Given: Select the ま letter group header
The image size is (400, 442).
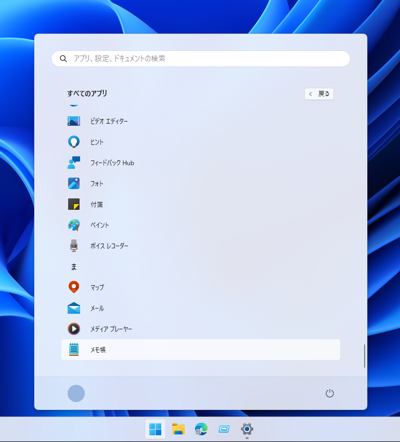Looking at the screenshot, I should [x=74, y=266].
